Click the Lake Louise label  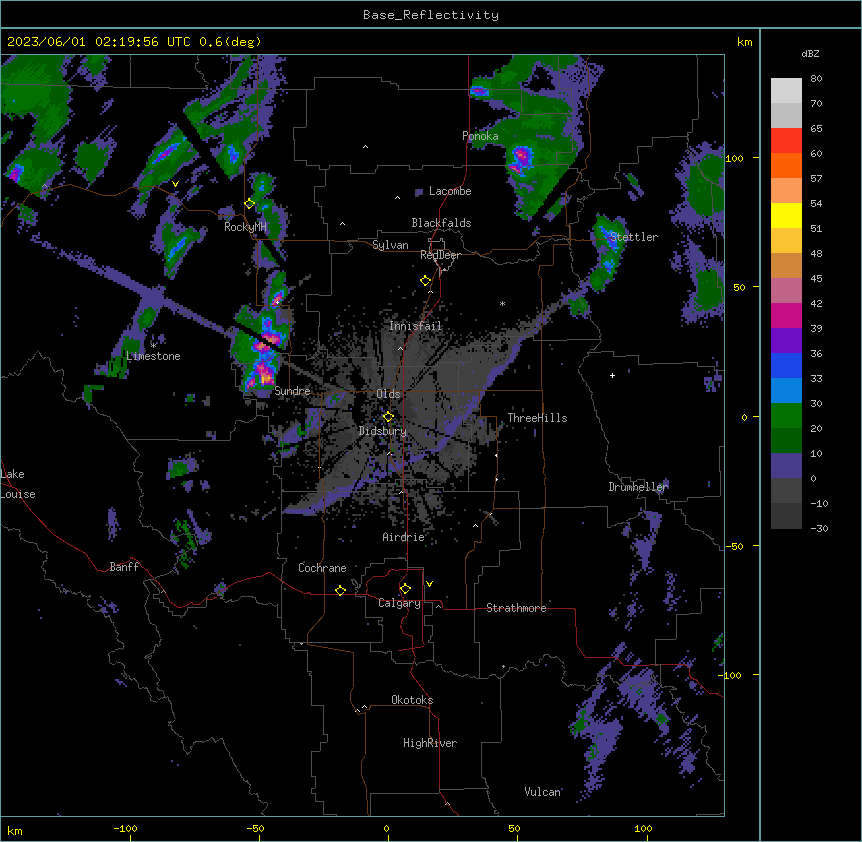(x=18, y=484)
